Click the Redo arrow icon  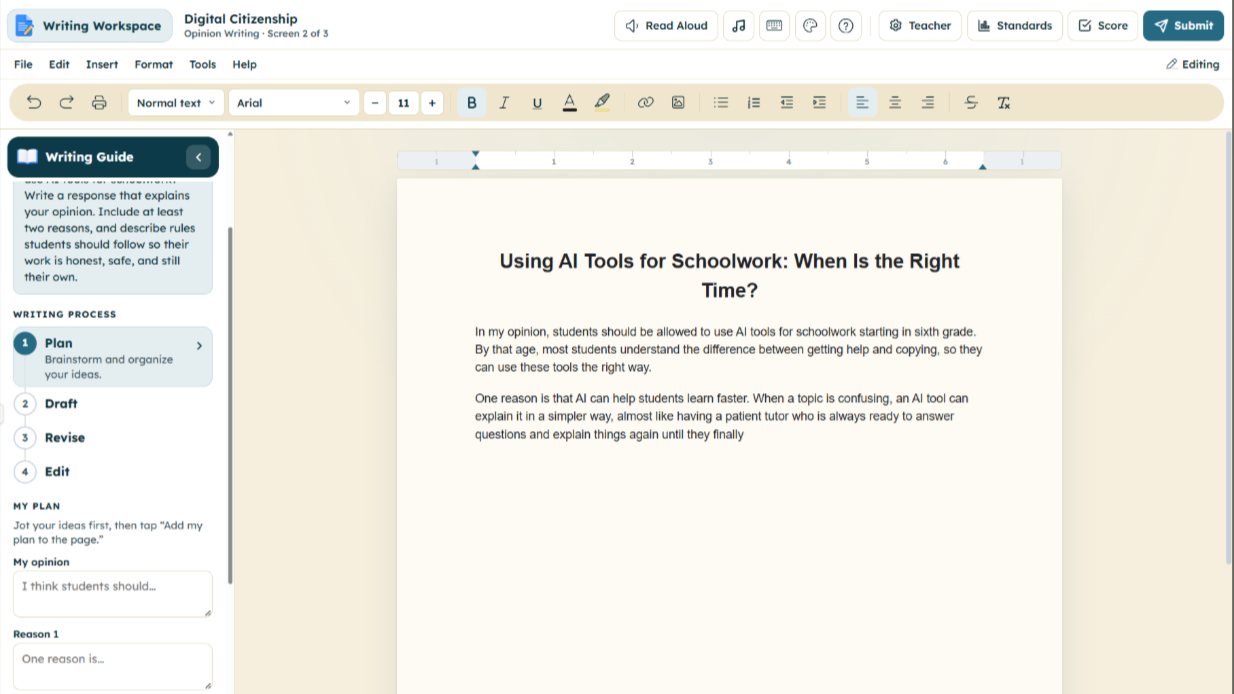click(x=67, y=102)
